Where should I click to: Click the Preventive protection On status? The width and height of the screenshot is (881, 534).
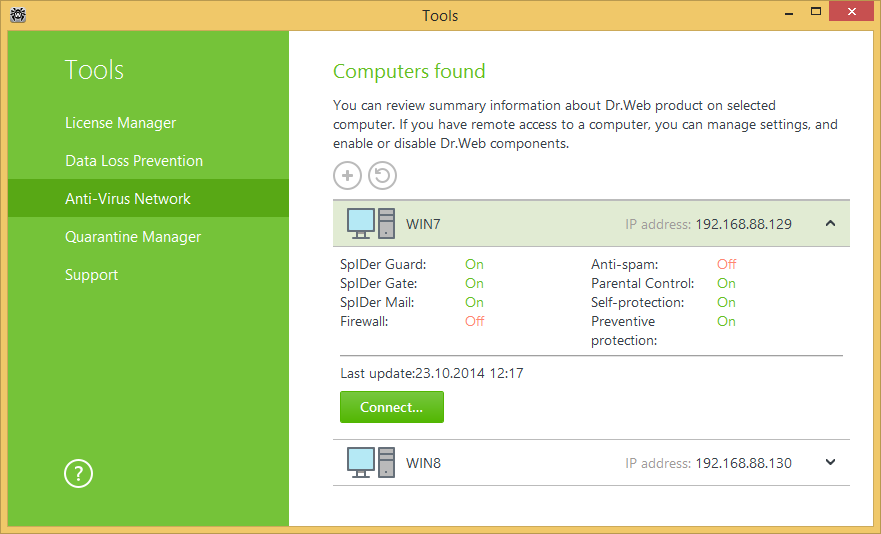(x=726, y=322)
